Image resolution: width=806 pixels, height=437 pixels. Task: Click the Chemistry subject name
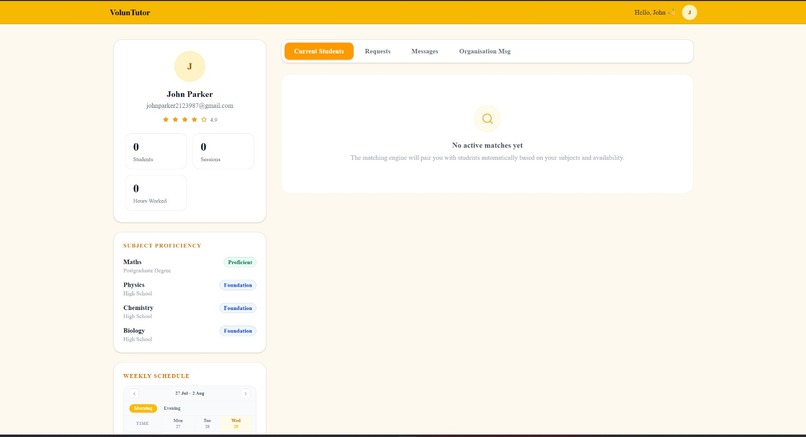pyautogui.click(x=138, y=307)
